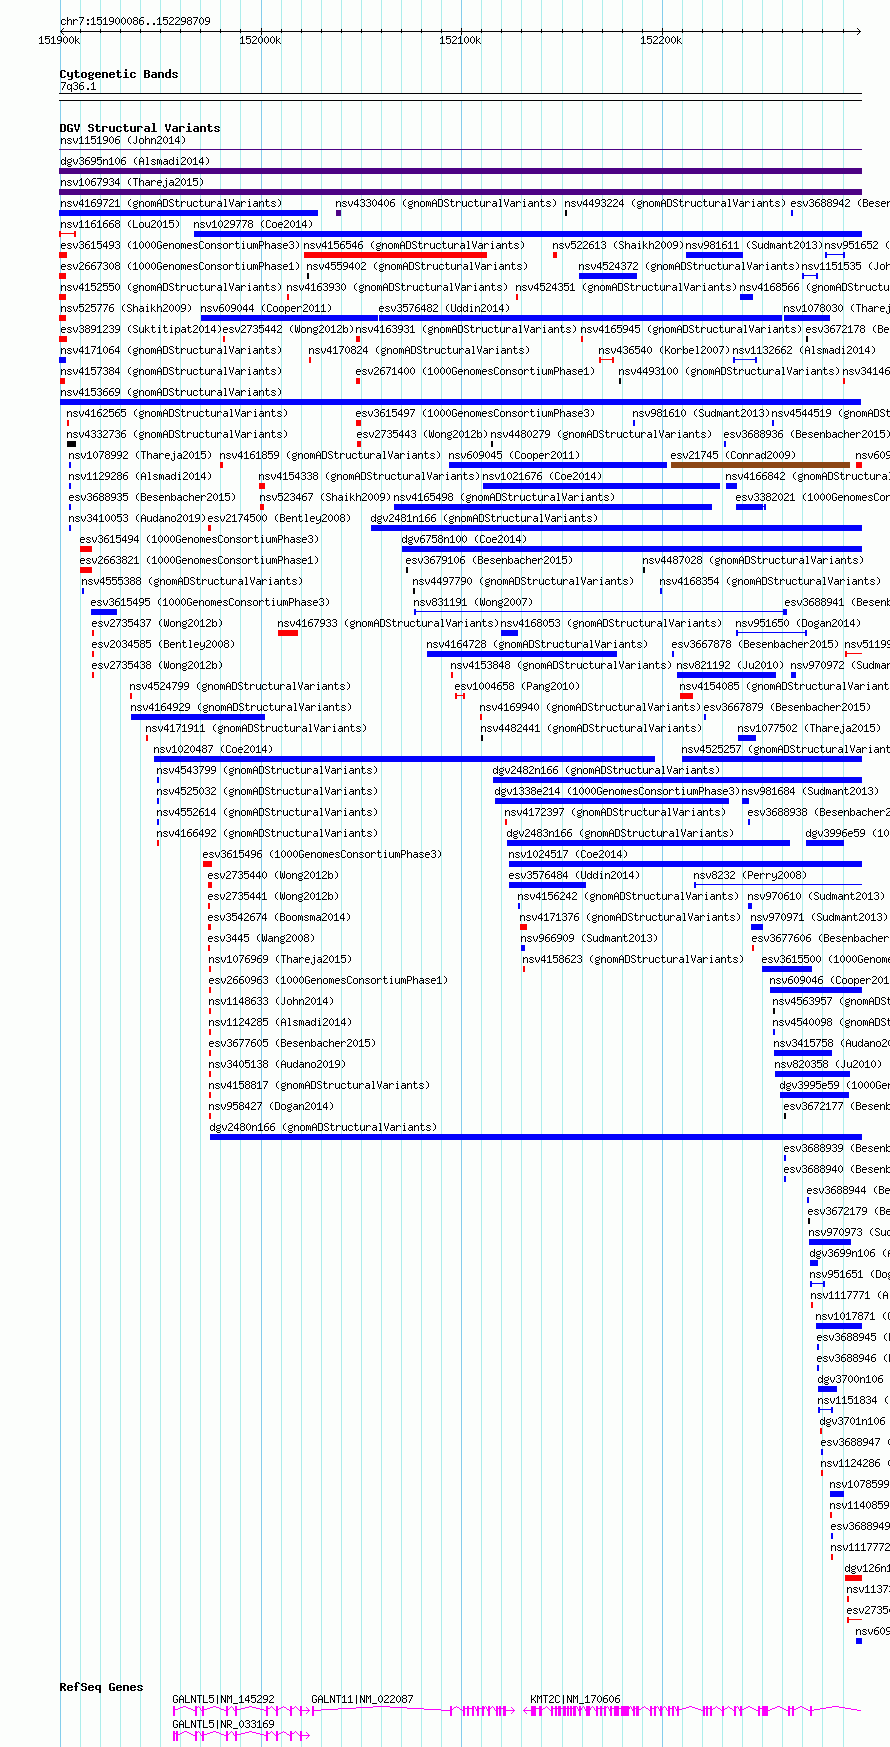
Task: Open the esv3542674 (Boomsma2014) label
Action: [x=279, y=917]
